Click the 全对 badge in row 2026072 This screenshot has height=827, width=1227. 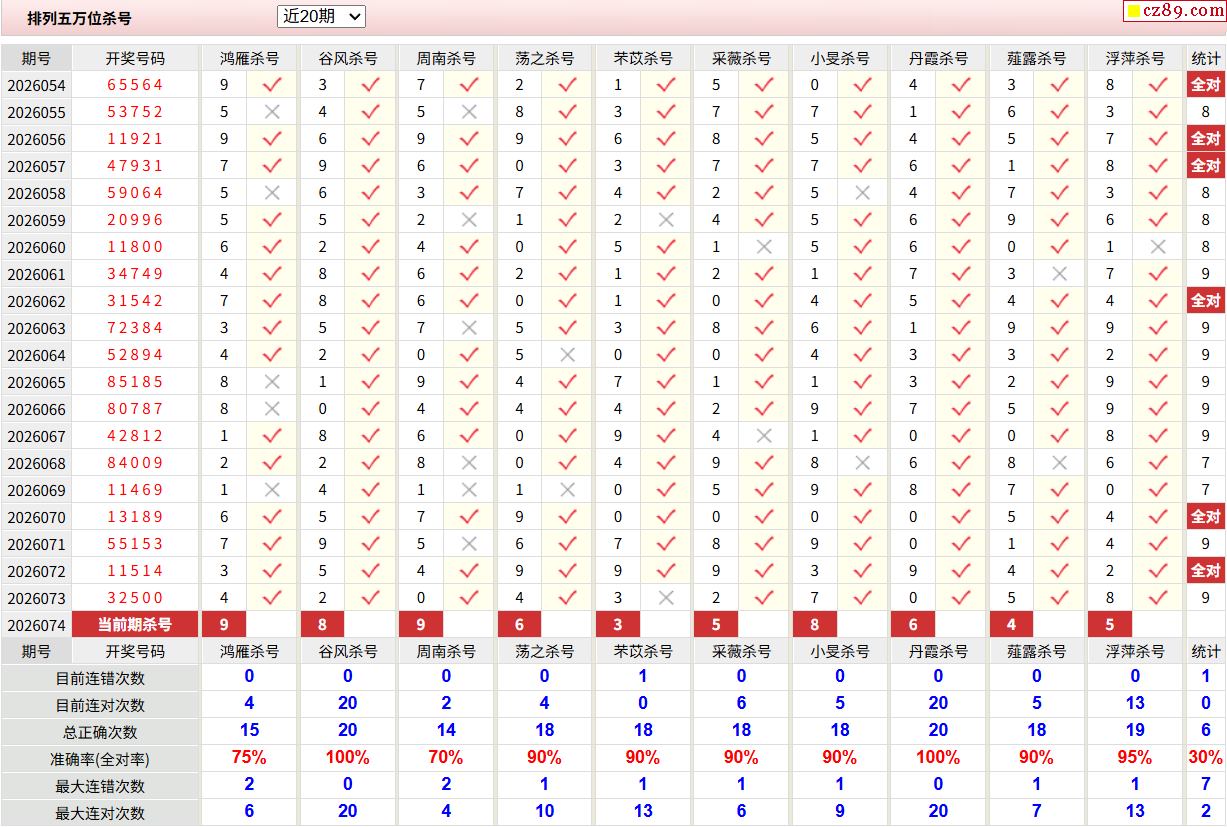[1206, 571]
